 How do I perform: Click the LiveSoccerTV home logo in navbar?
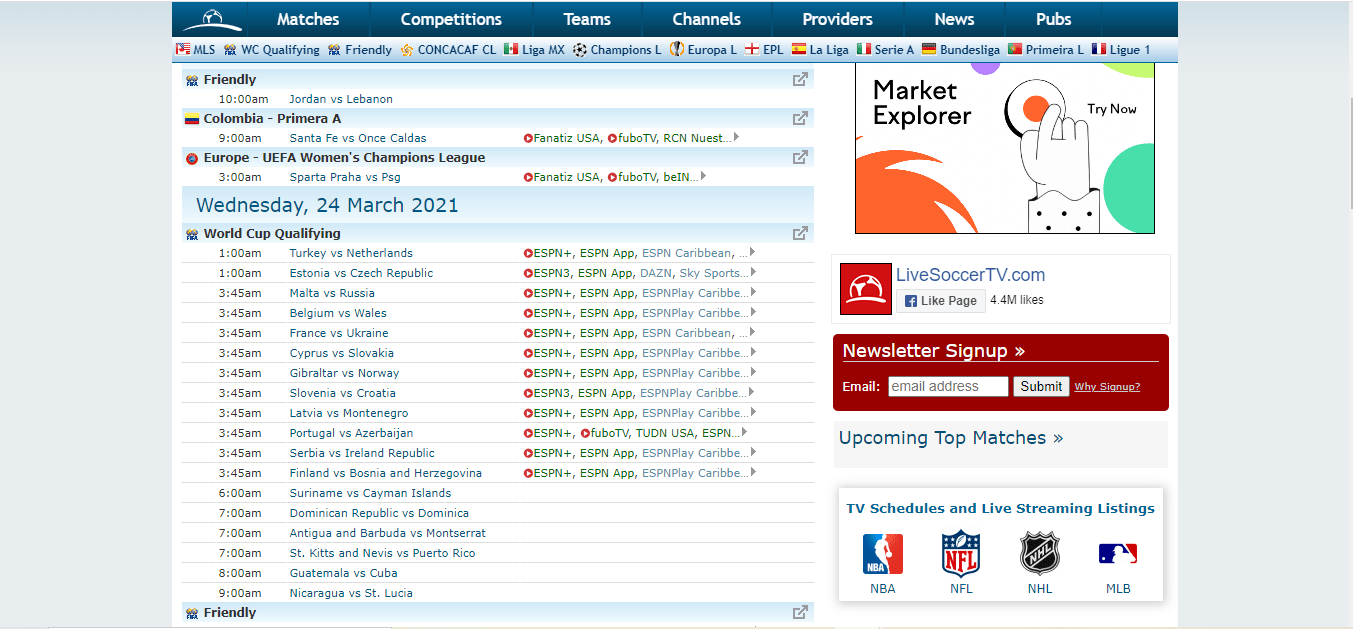pos(212,19)
